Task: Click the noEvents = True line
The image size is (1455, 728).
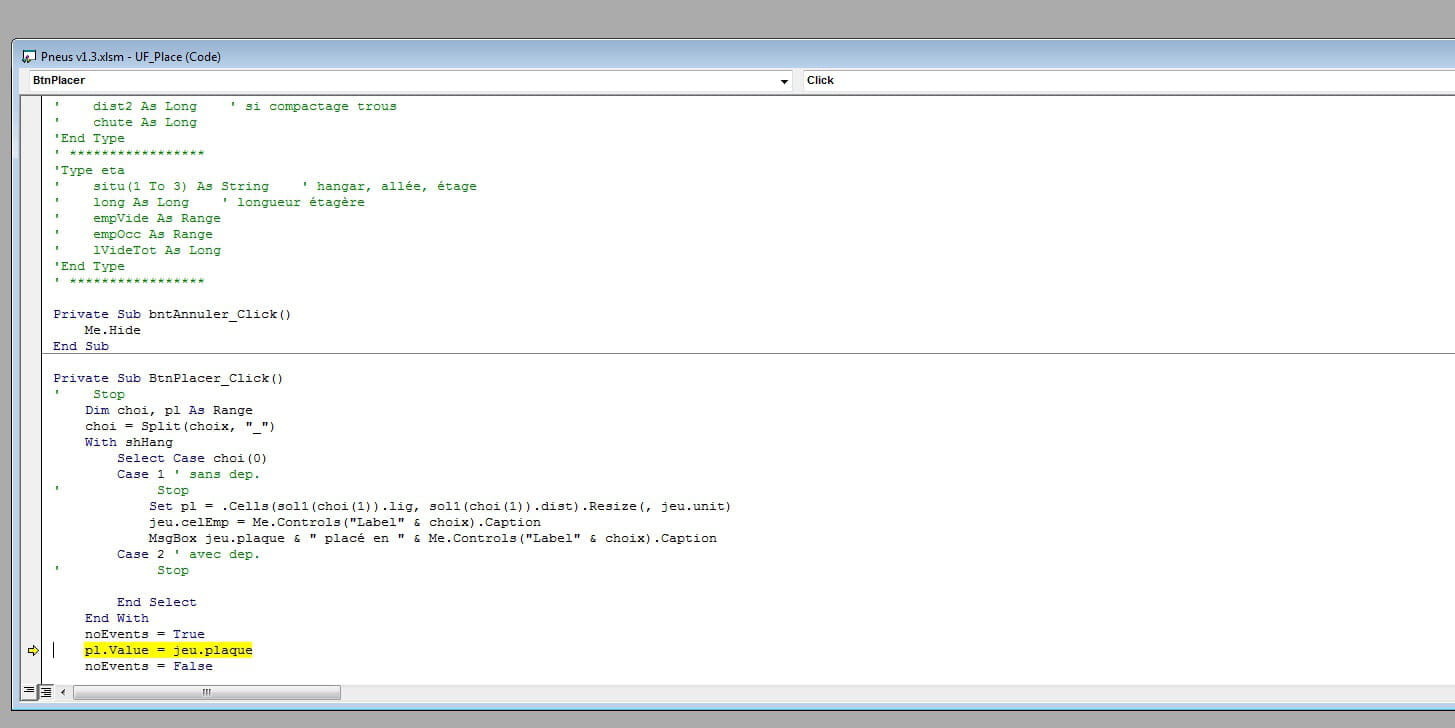Action: [x=144, y=634]
